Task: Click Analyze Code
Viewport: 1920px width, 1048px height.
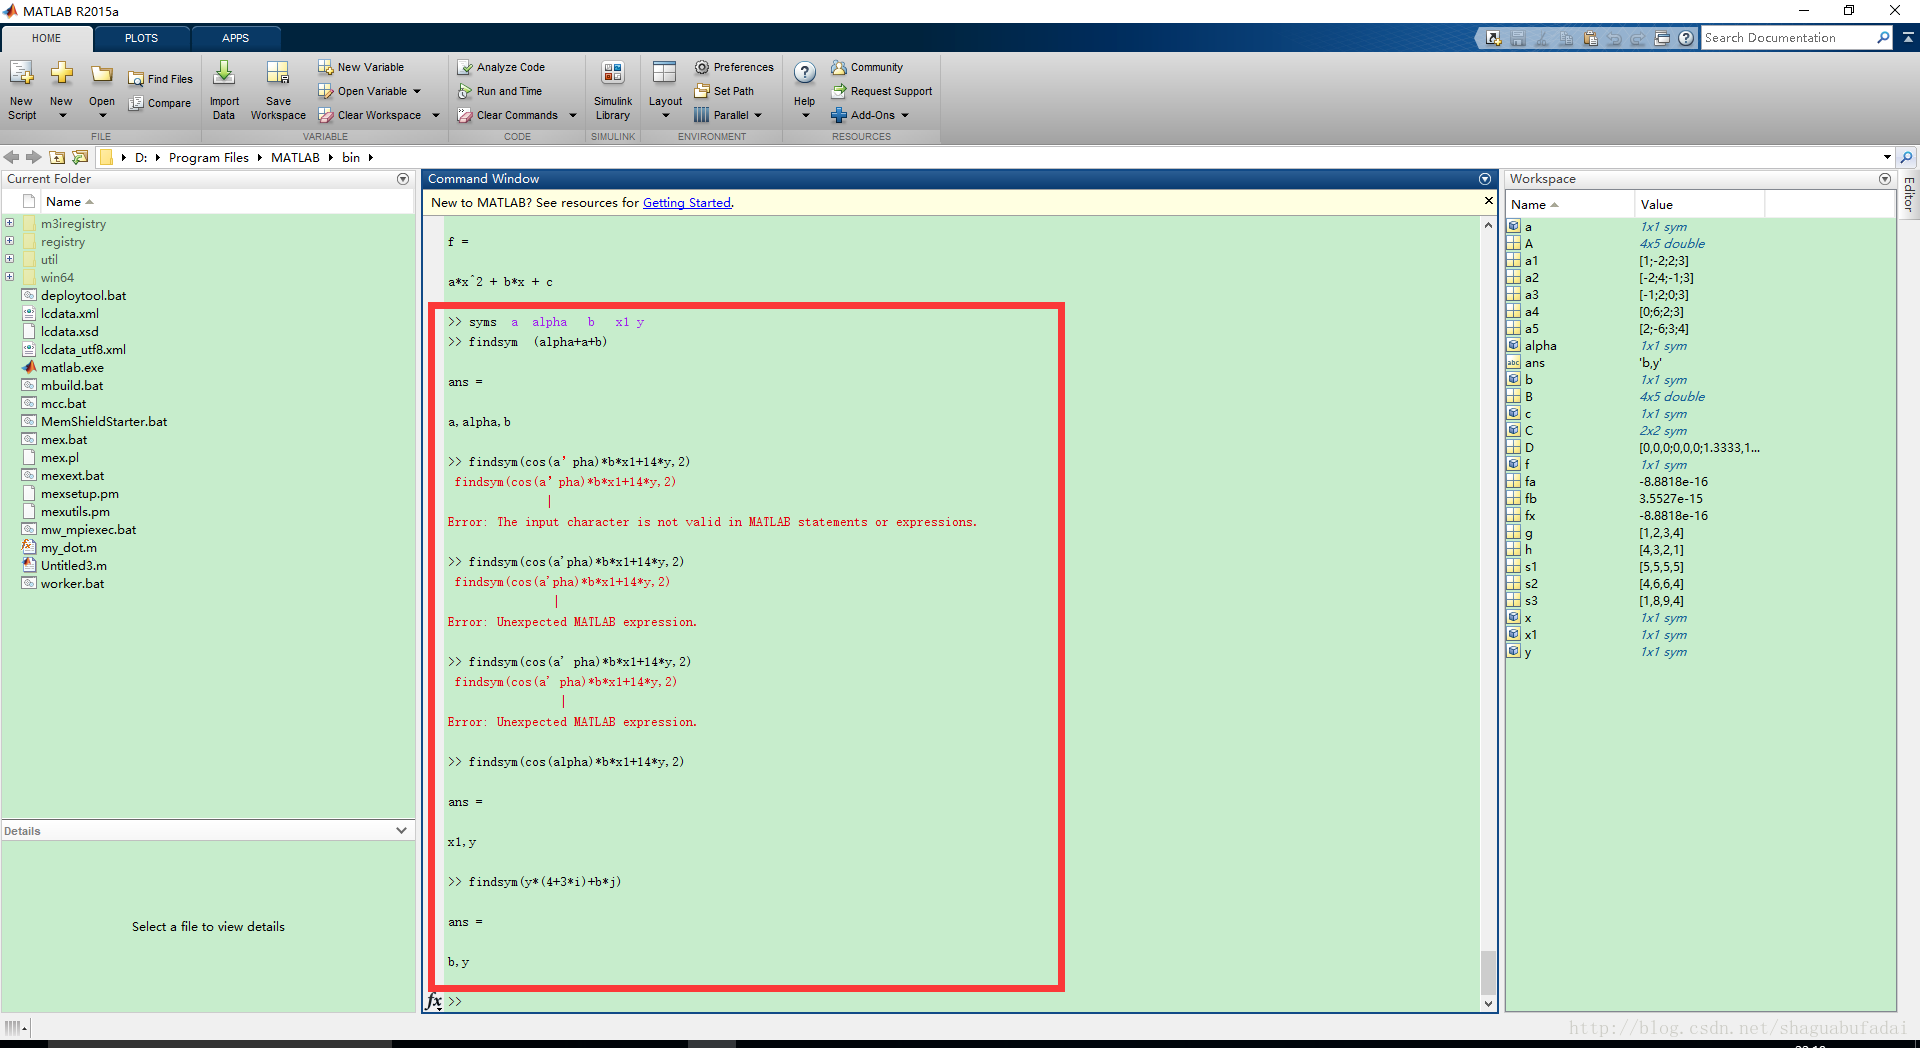Action: [501, 67]
